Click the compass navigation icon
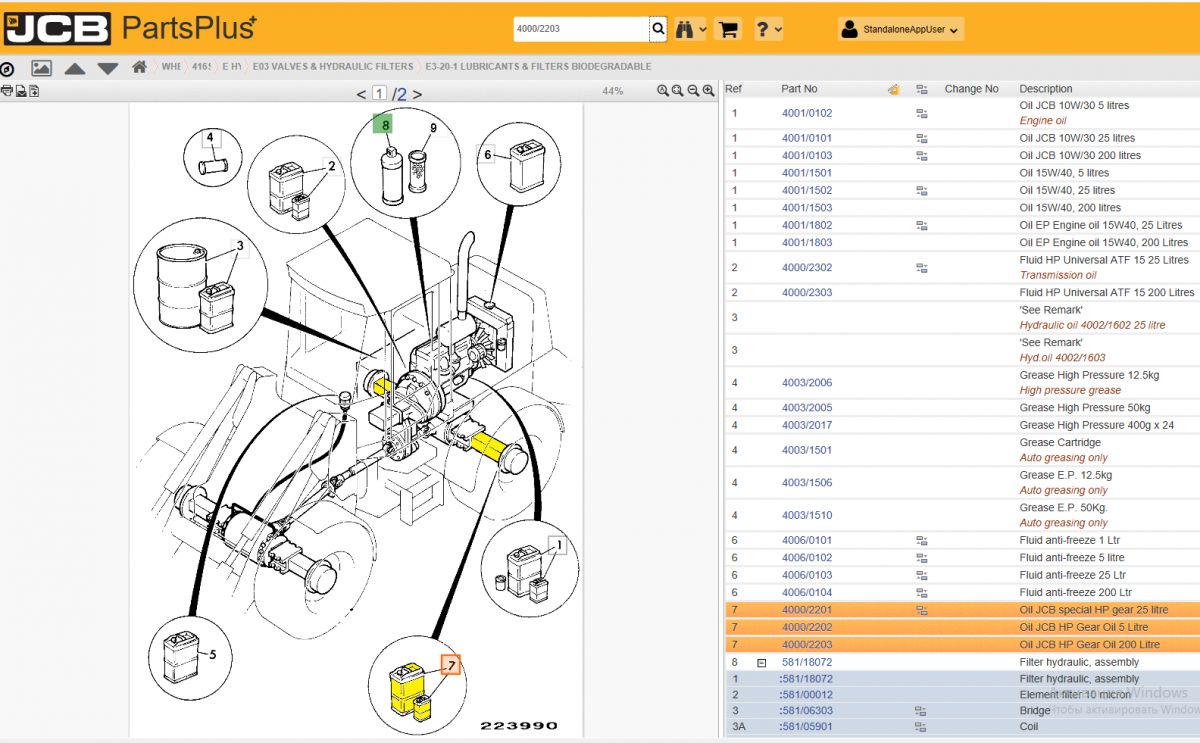 [x=7, y=69]
